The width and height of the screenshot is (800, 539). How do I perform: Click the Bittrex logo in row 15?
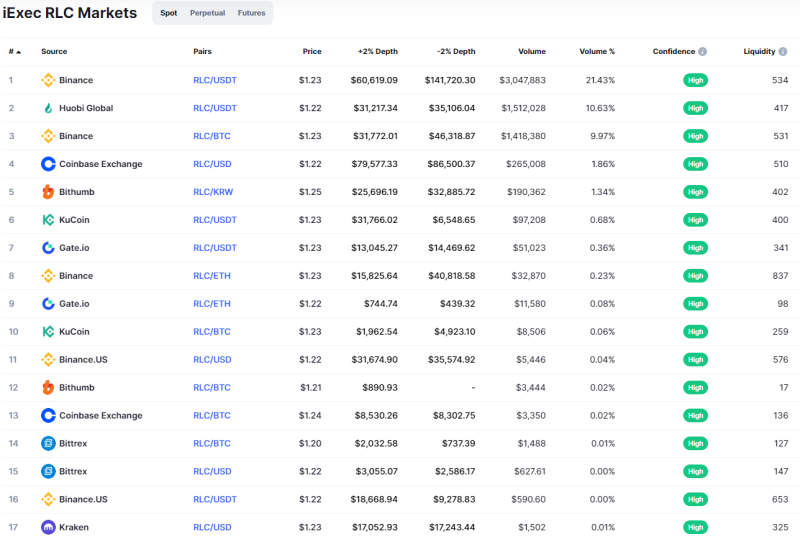coord(48,472)
